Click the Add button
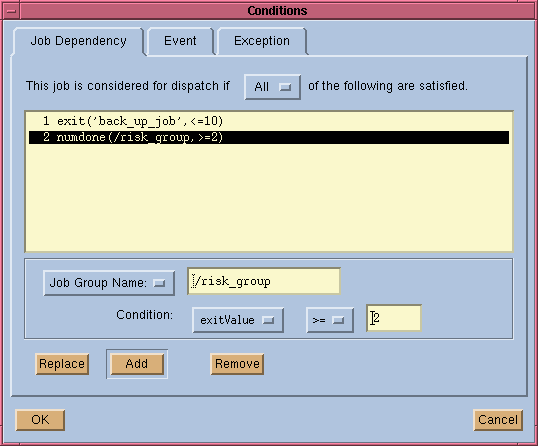This screenshot has height=446, width=538. 137,364
